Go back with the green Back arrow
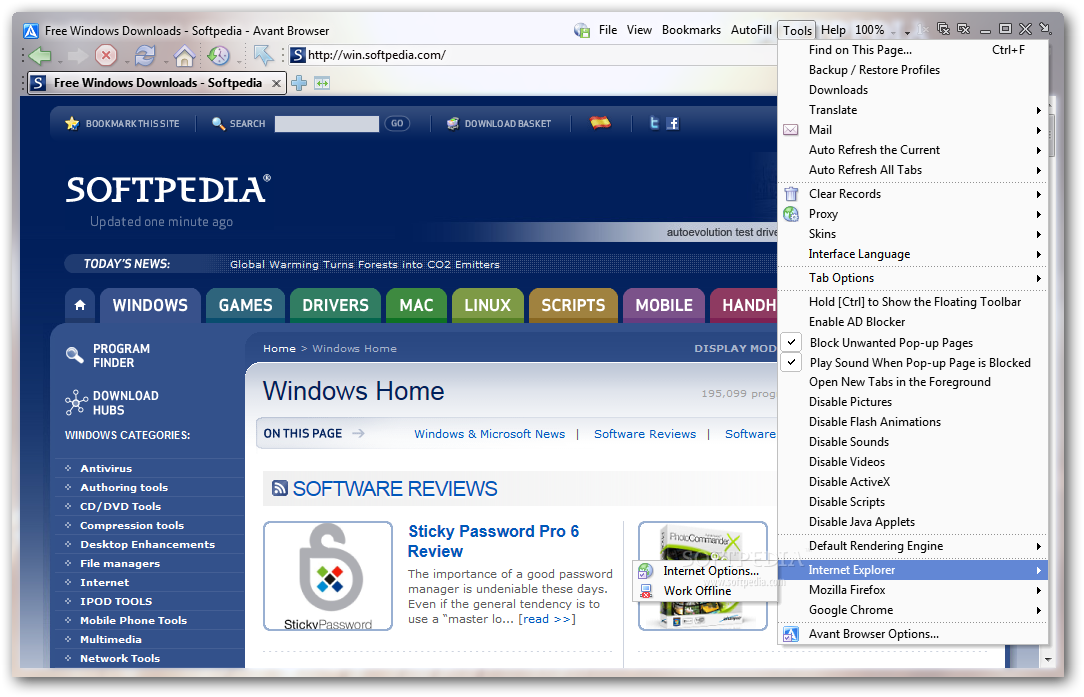 click(40, 55)
